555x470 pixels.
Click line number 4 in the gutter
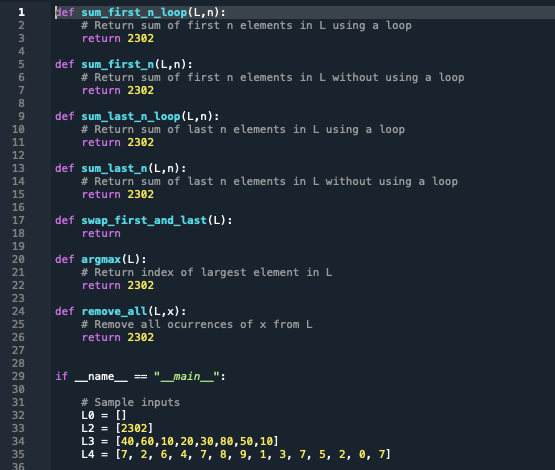21,51
